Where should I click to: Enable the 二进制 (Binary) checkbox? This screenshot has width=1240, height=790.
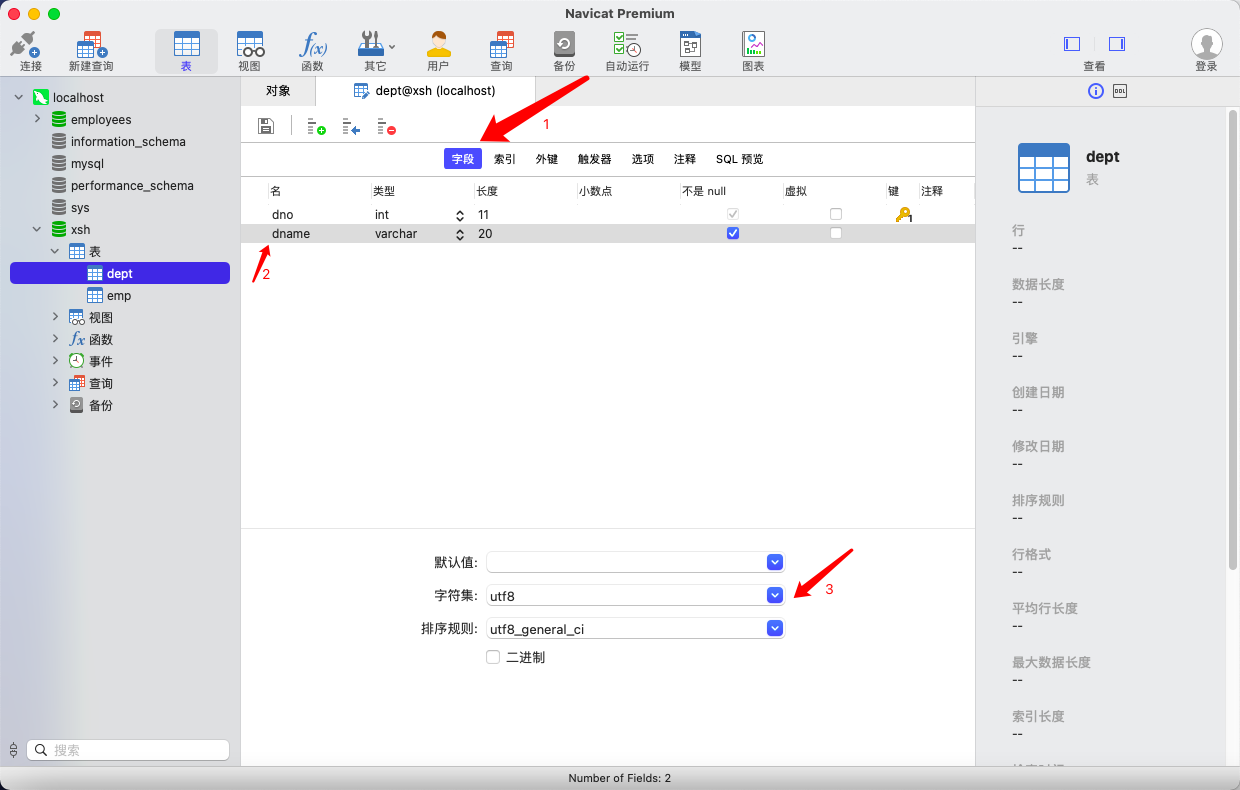pyautogui.click(x=493, y=657)
